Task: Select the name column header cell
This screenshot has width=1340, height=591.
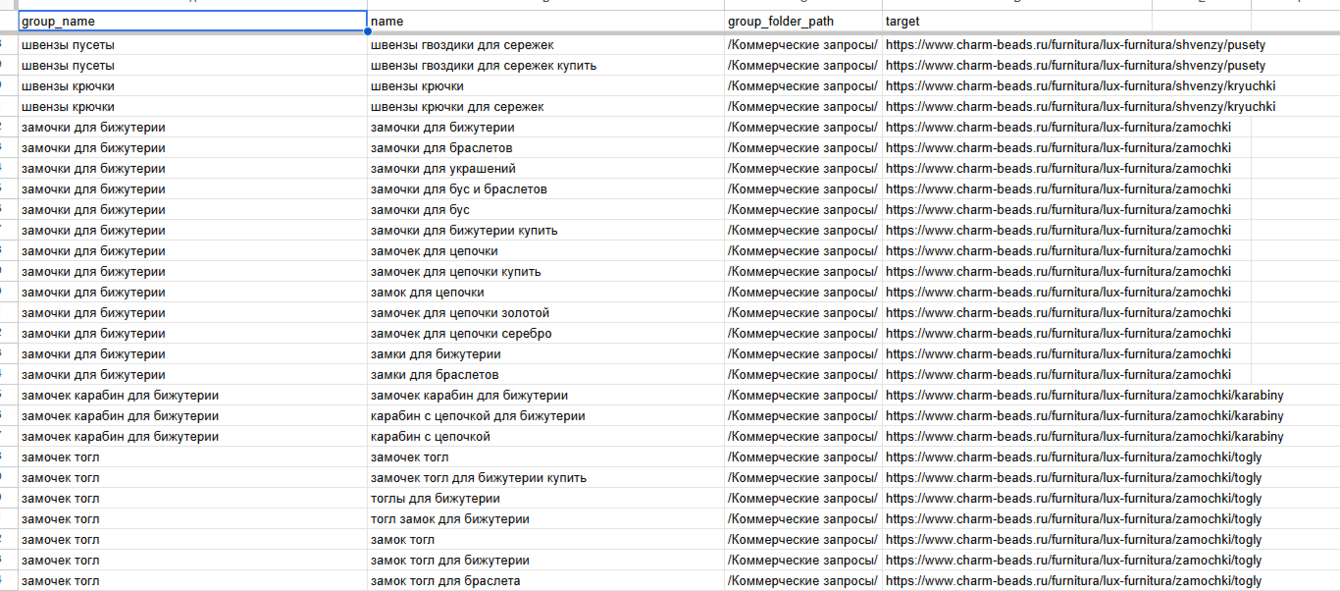Action: [546, 21]
